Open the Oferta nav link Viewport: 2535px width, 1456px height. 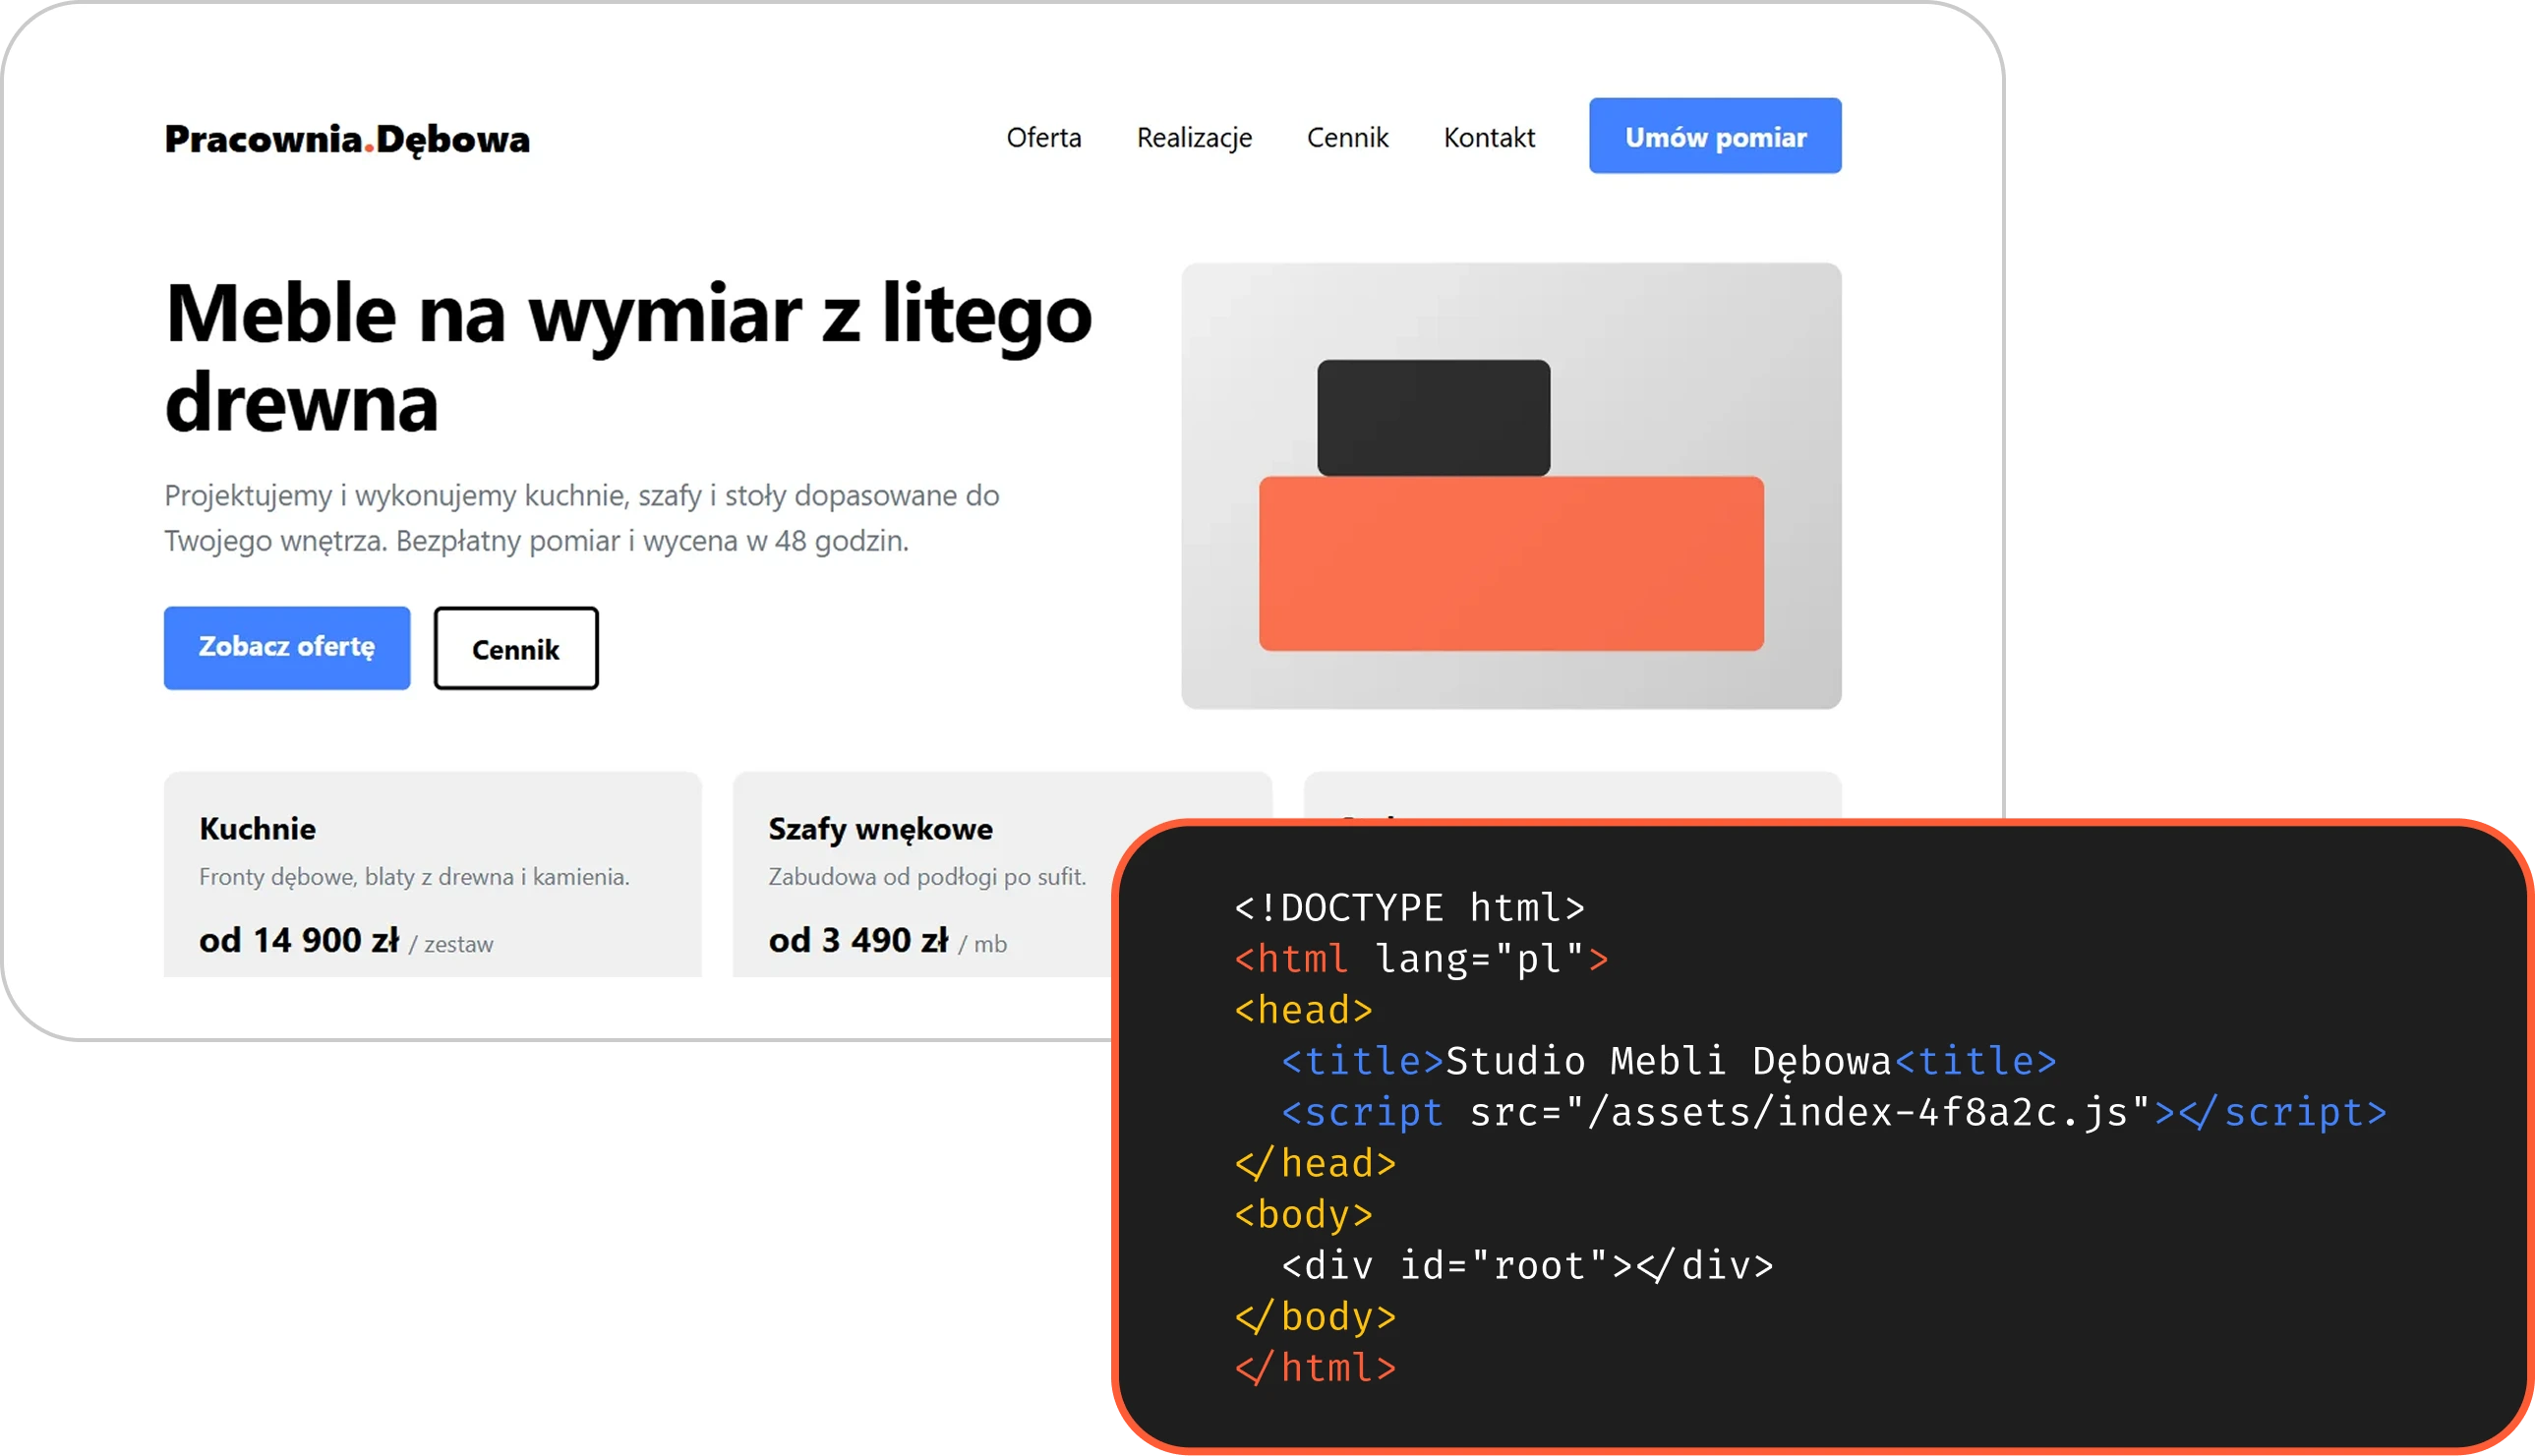(x=1043, y=137)
